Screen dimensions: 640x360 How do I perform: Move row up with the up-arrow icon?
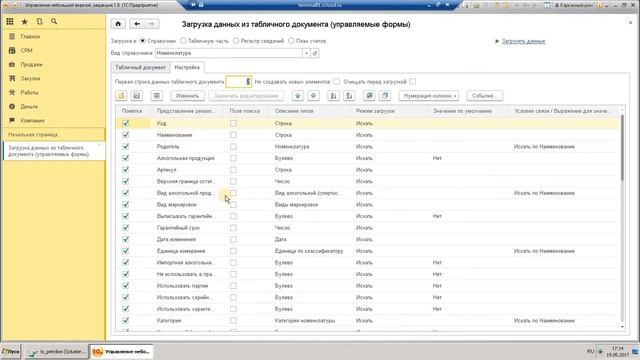tap(298, 96)
